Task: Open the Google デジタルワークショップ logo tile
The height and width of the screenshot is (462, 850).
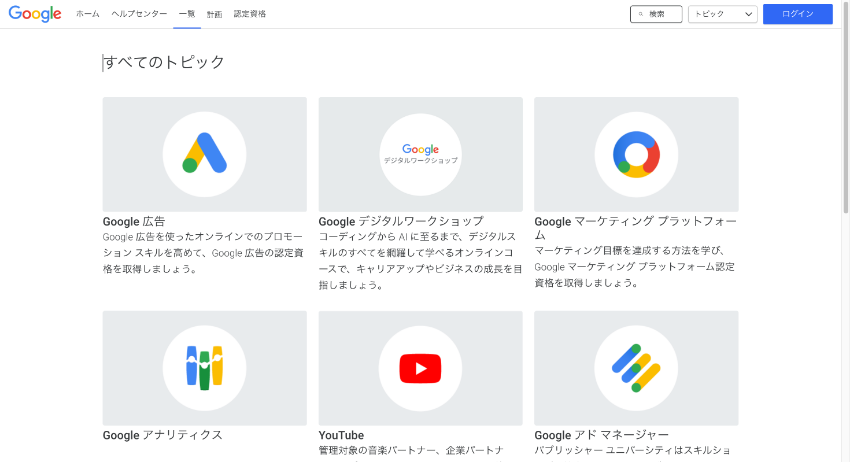Action: pos(421,154)
